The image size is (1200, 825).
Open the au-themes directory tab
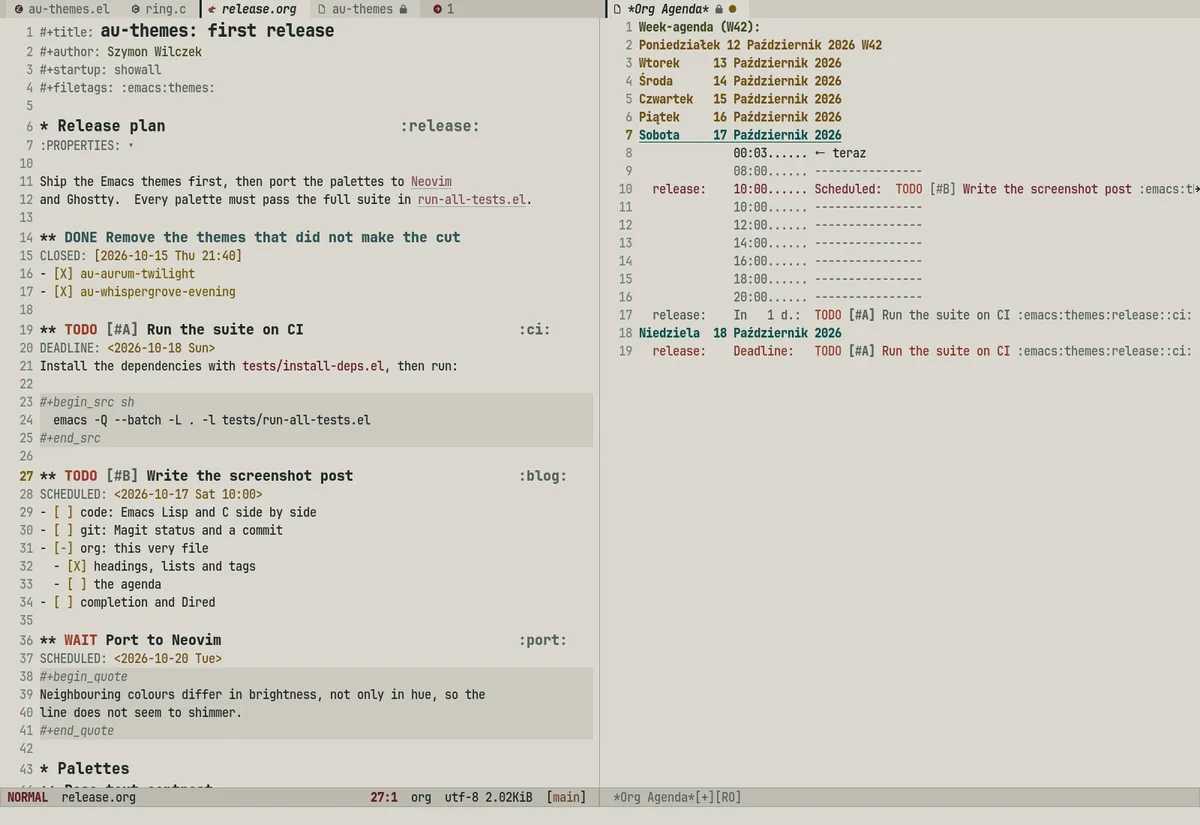coord(362,9)
